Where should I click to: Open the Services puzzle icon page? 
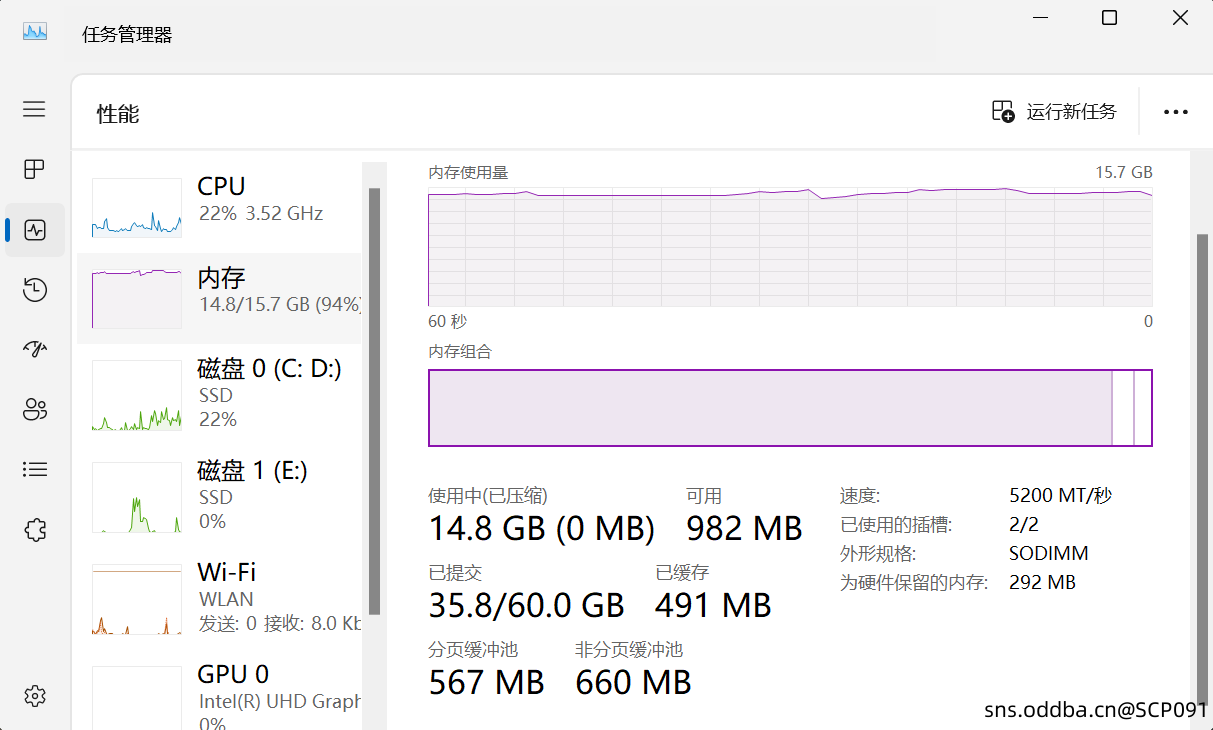[x=35, y=529]
